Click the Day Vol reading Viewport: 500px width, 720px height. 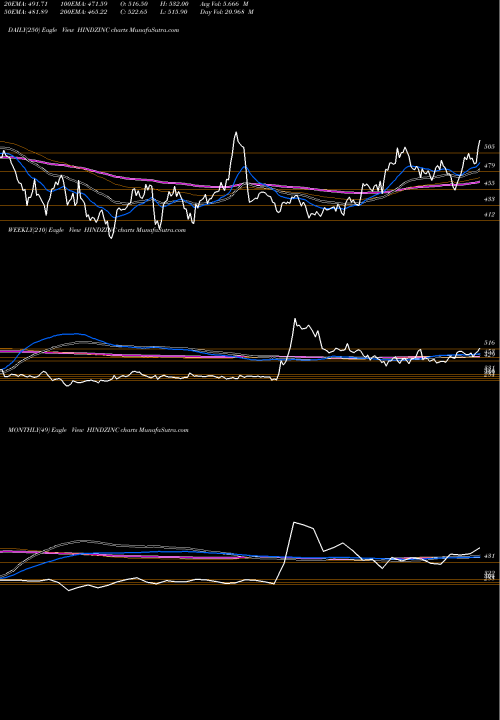point(227,12)
